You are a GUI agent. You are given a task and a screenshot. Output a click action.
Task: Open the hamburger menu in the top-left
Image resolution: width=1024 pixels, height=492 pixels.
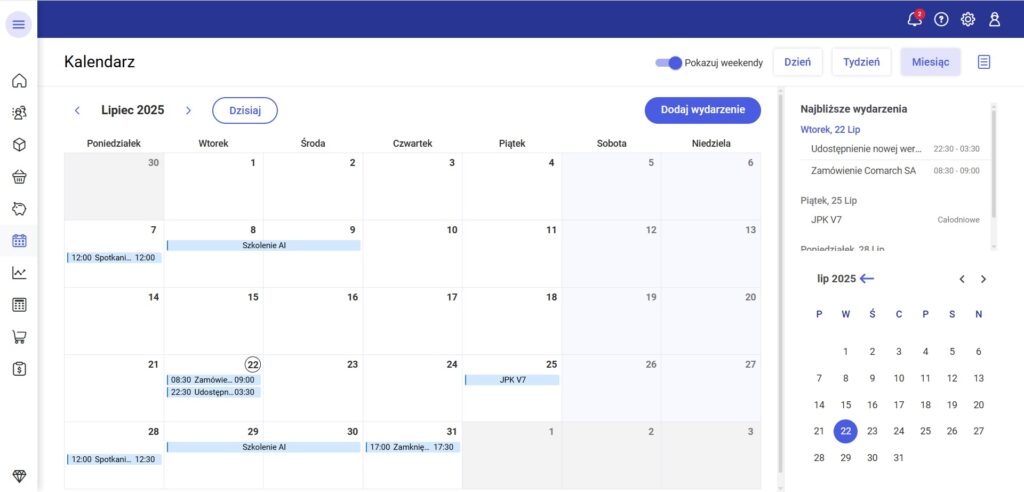click(19, 25)
